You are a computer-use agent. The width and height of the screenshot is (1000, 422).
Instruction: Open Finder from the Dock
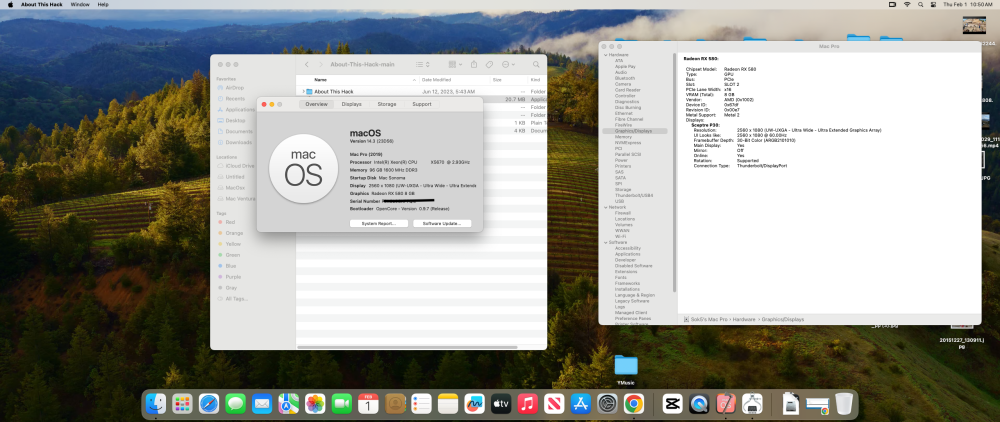click(156, 404)
